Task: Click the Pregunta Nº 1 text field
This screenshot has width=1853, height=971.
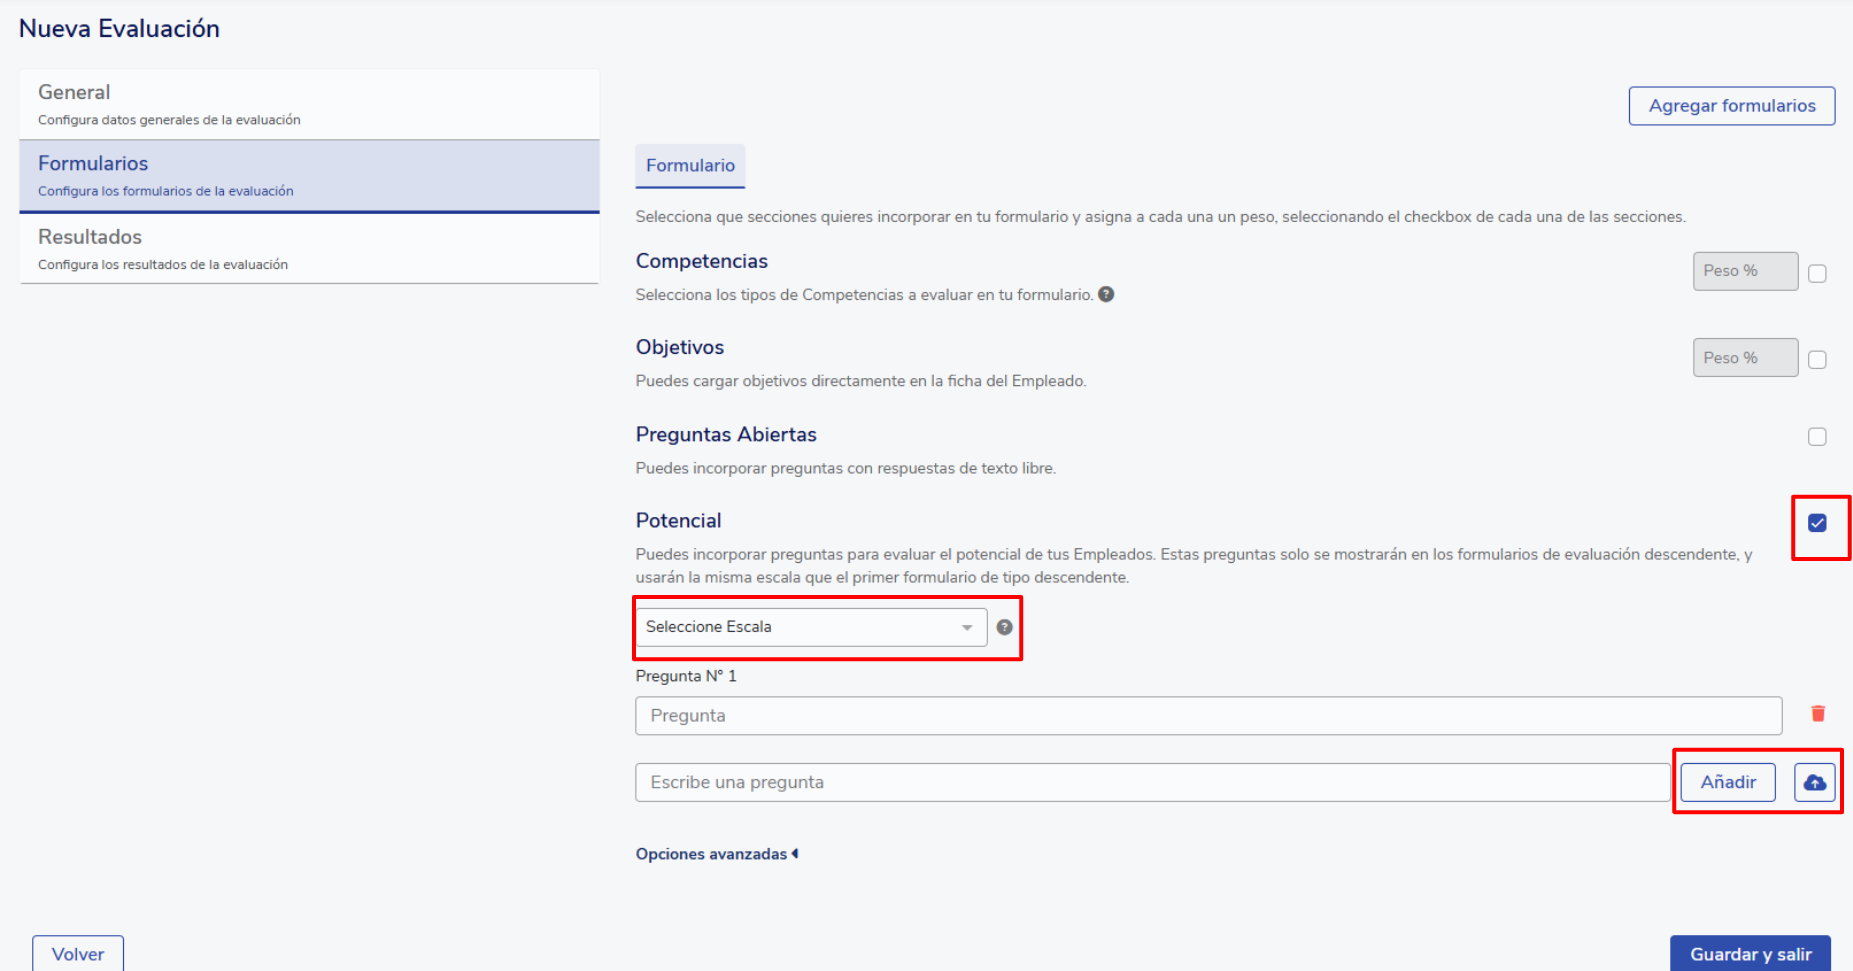Action: (x=1207, y=716)
